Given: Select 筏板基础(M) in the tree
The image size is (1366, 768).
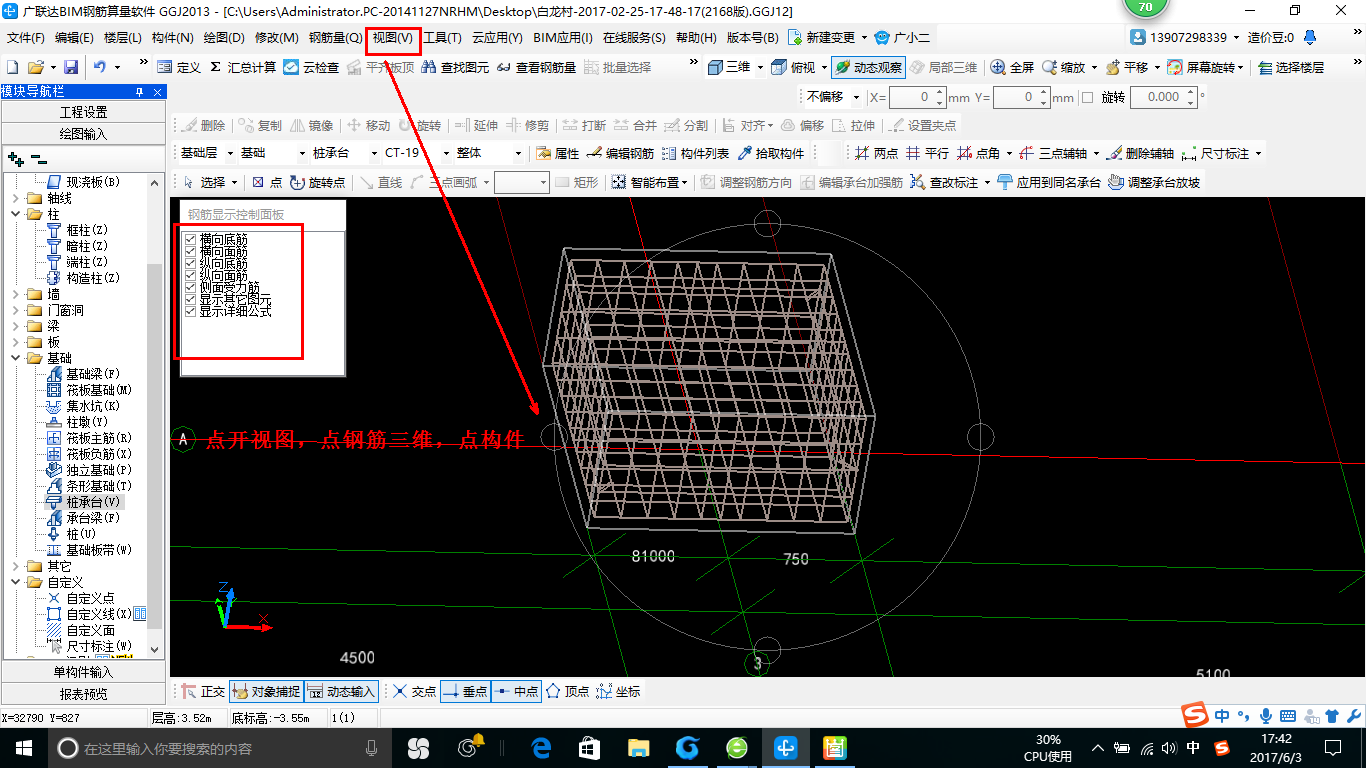Looking at the screenshot, I should coord(89,390).
